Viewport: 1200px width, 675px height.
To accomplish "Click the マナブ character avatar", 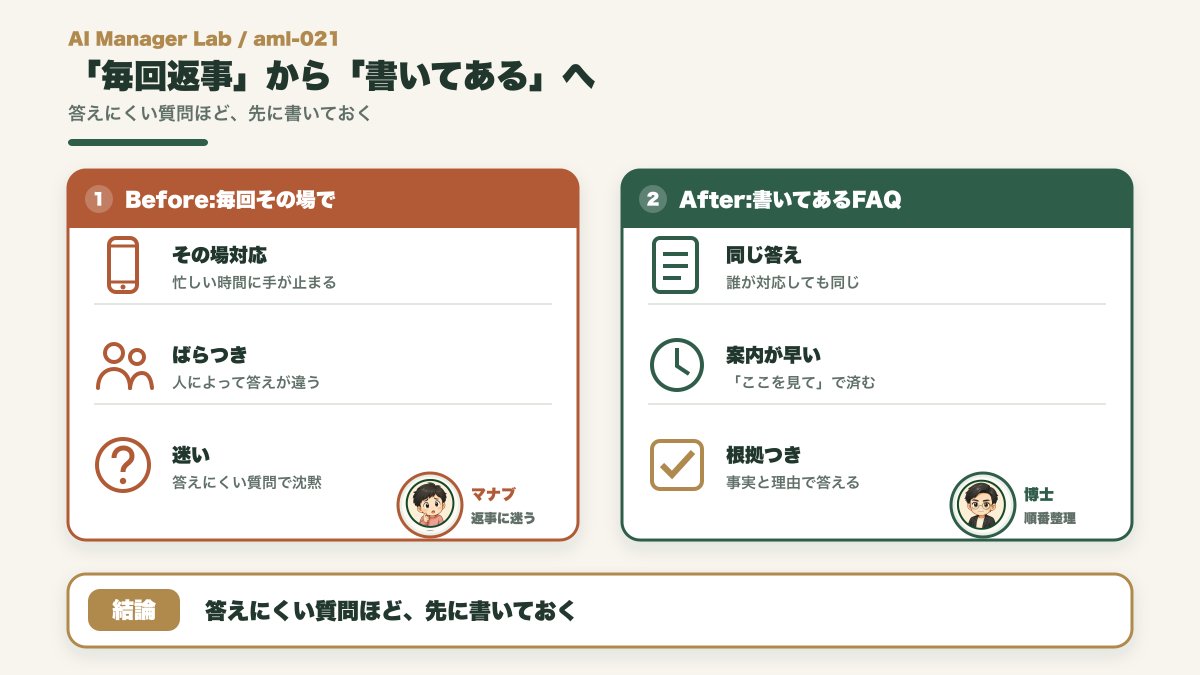I will click(430, 505).
